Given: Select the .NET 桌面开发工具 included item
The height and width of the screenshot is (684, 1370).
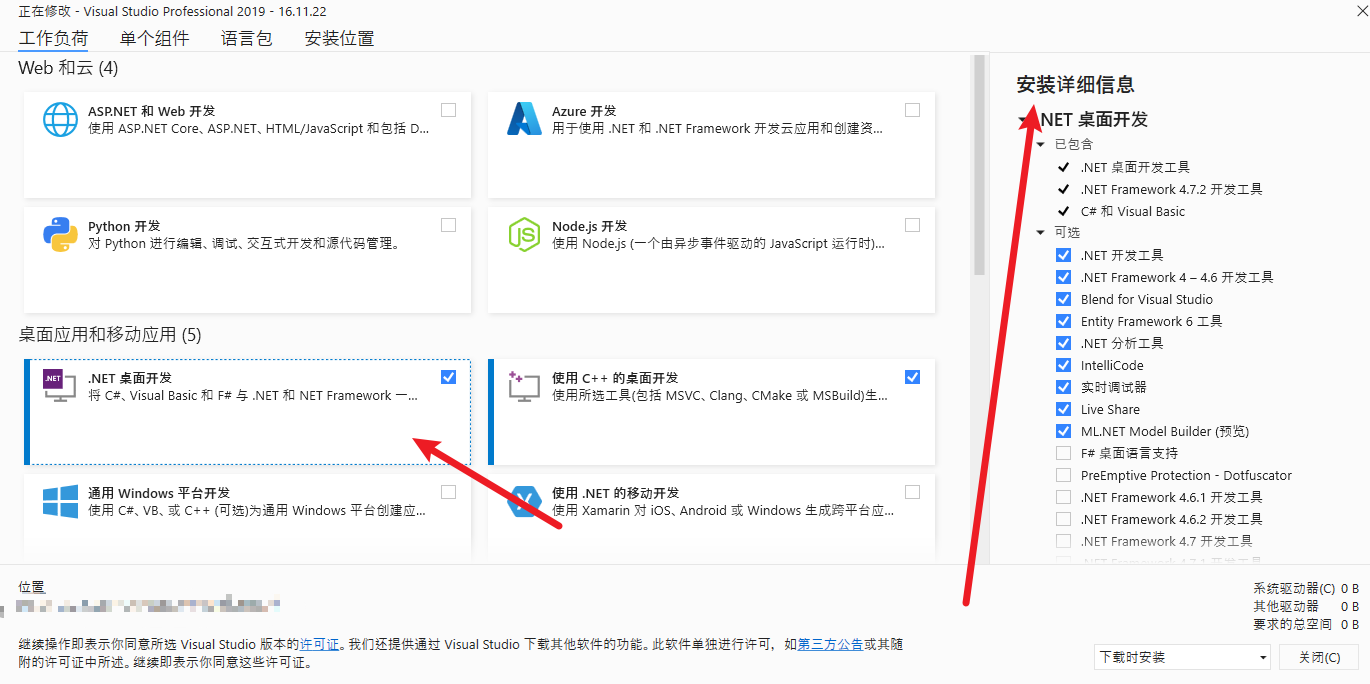Looking at the screenshot, I should pyautogui.click(x=1135, y=167).
